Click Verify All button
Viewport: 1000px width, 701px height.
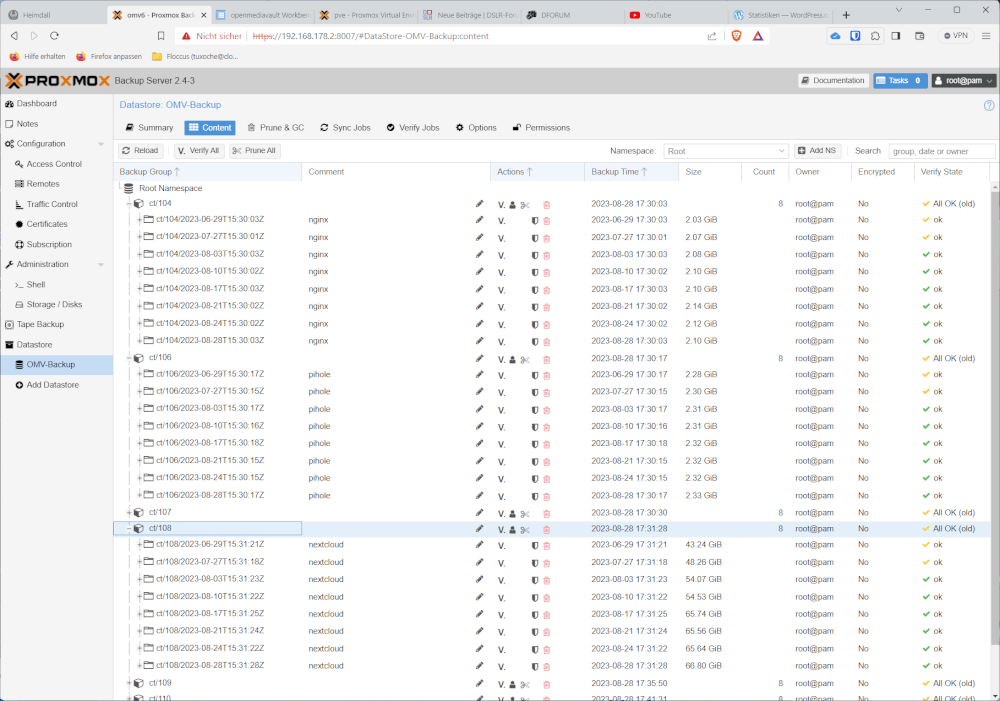tap(199, 151)
